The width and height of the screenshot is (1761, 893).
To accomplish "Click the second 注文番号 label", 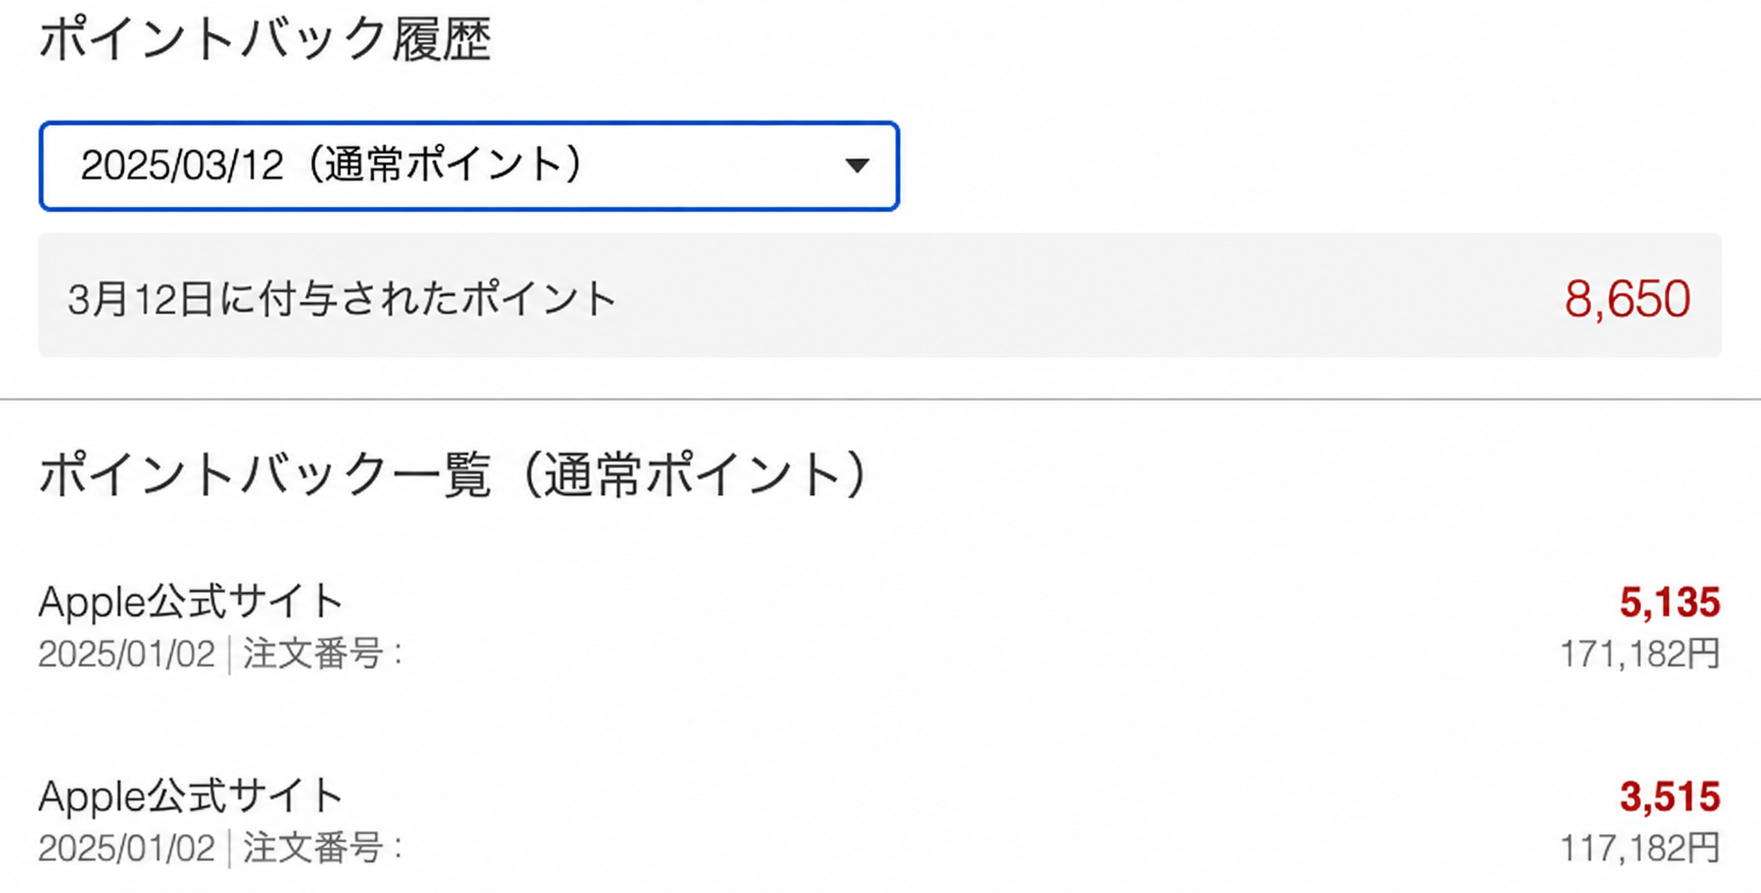I will 322,849.
